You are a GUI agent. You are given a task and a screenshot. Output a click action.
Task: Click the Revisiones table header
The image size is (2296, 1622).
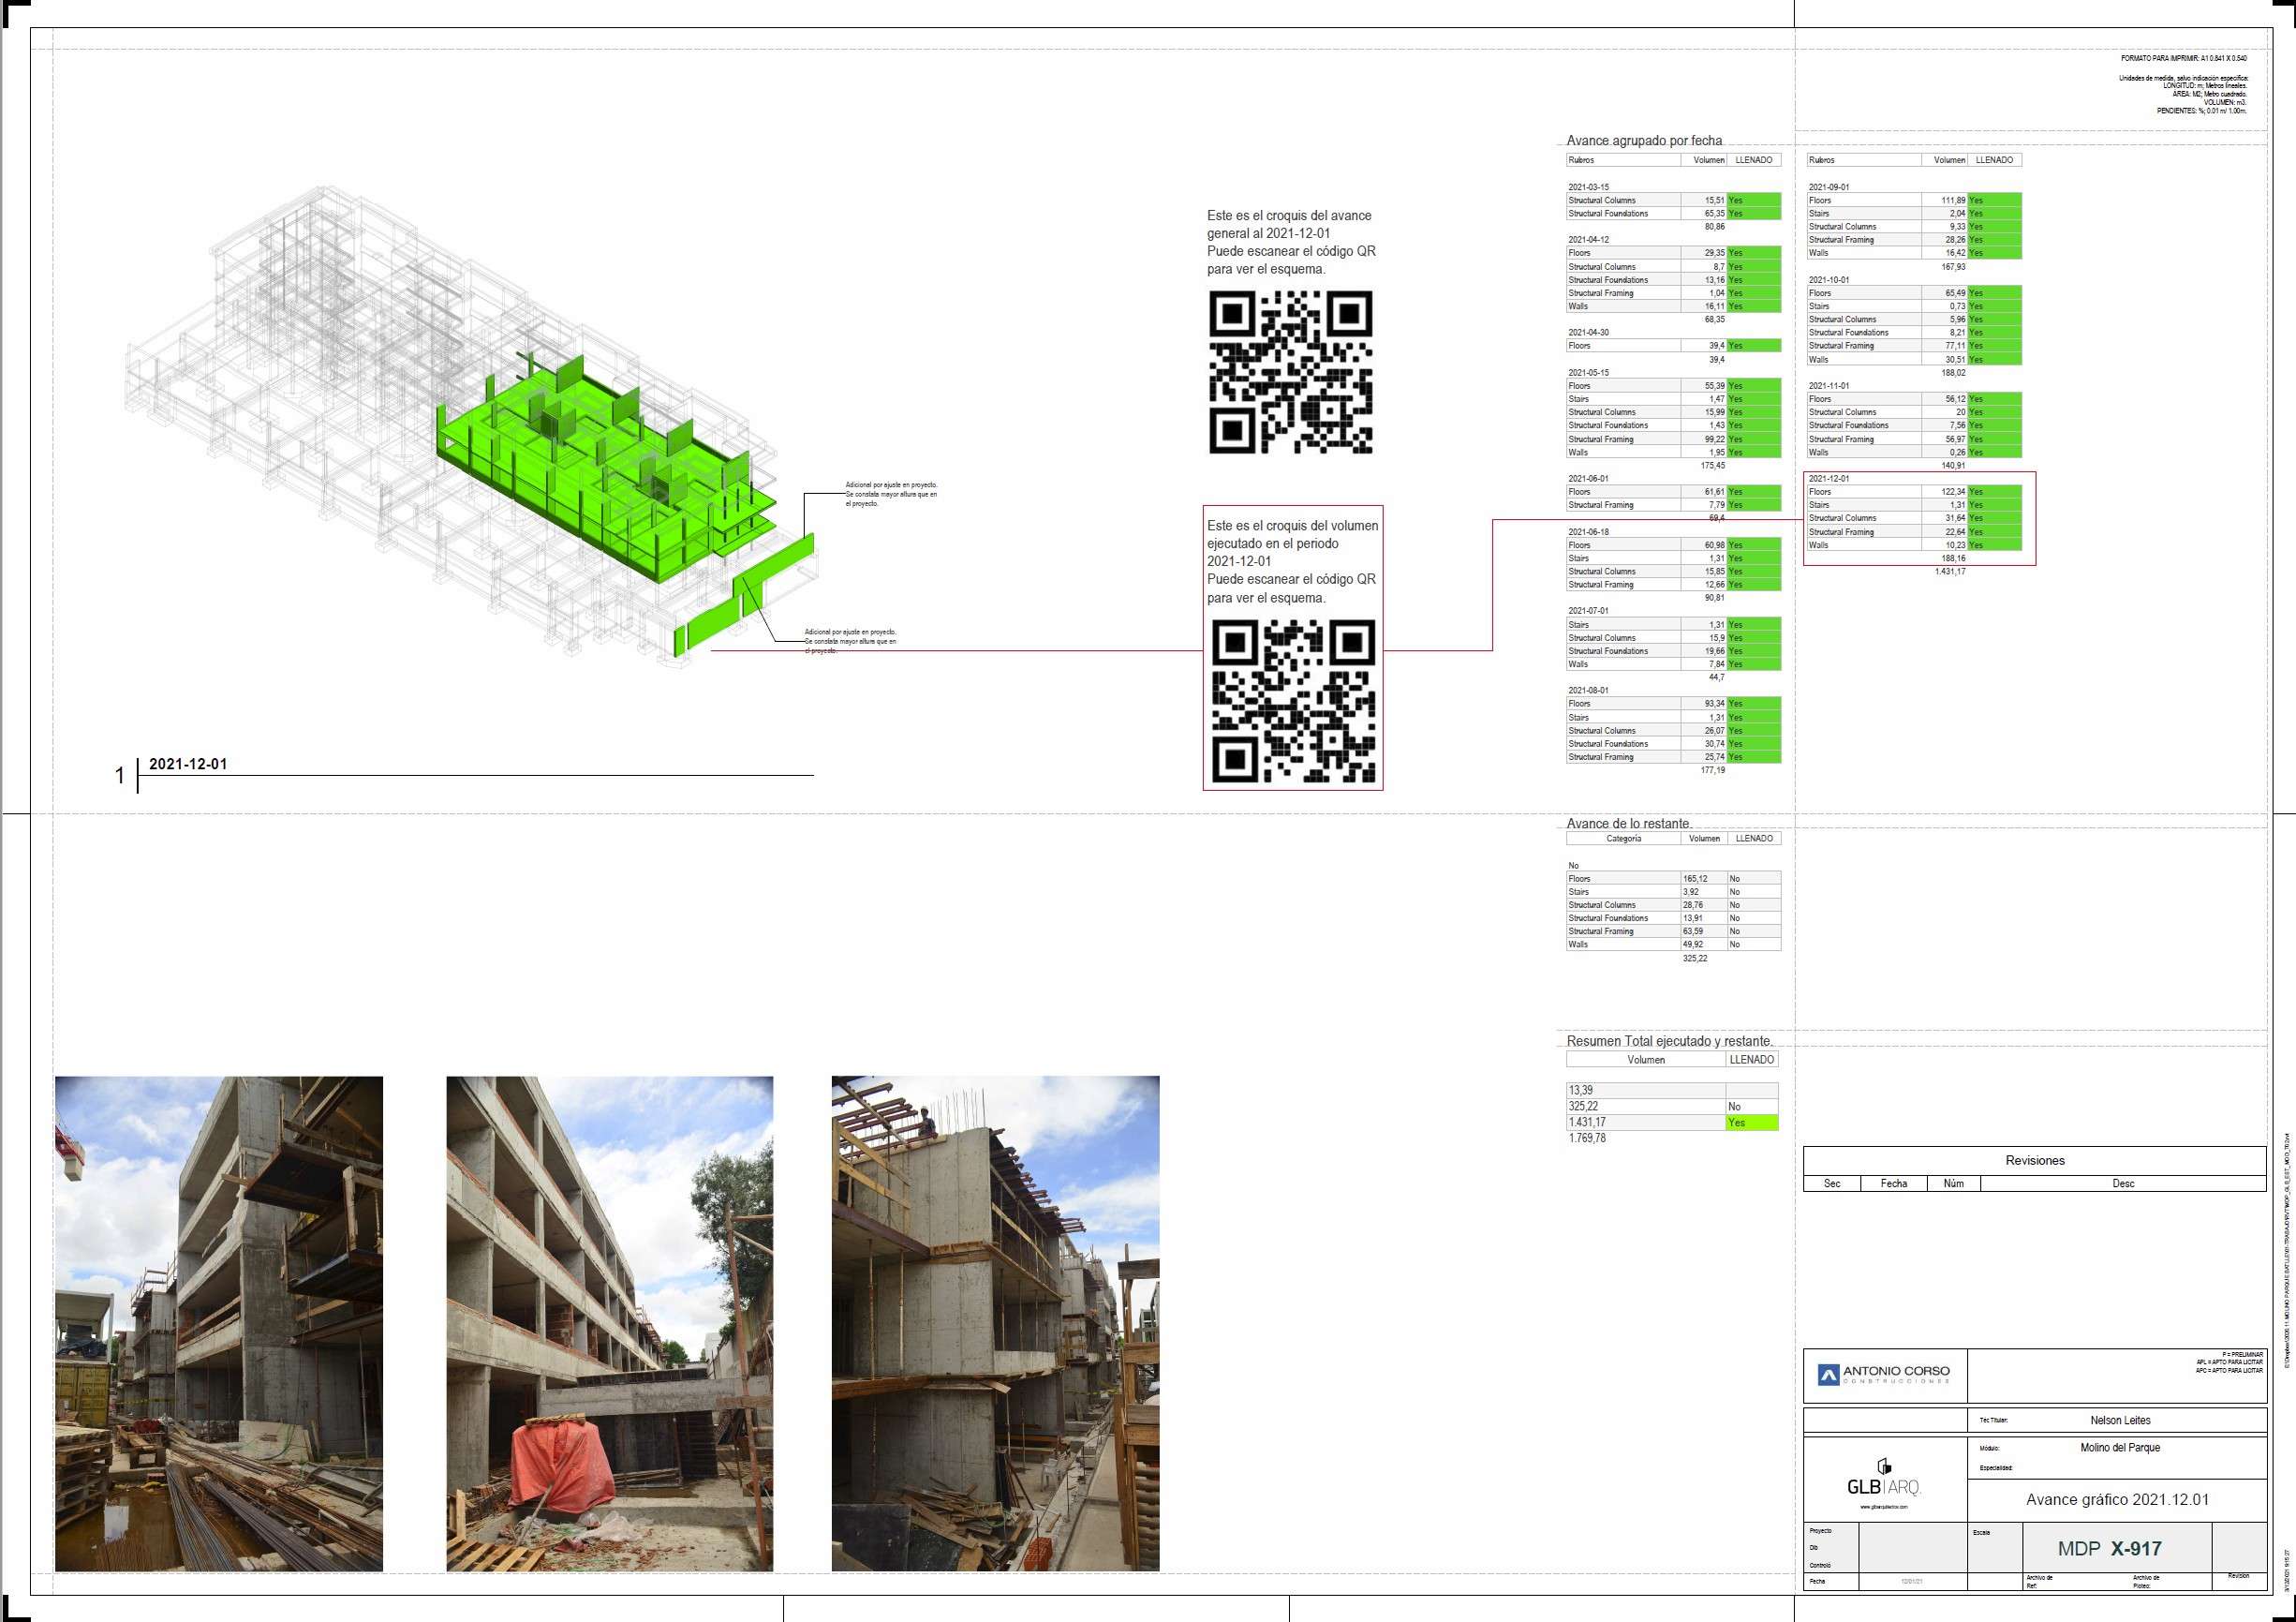[2034, 1160]
